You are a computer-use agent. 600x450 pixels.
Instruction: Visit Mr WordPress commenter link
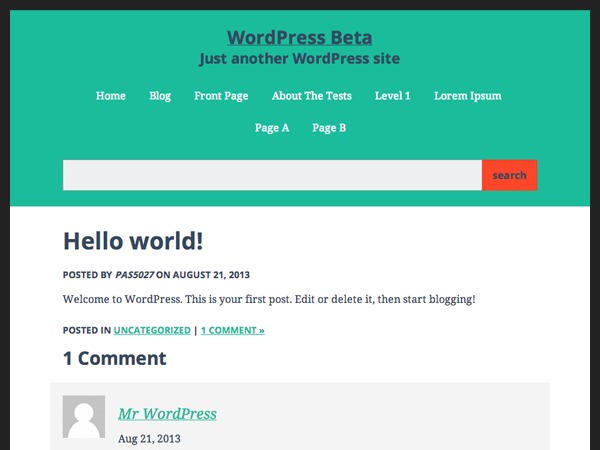[167, 414]
